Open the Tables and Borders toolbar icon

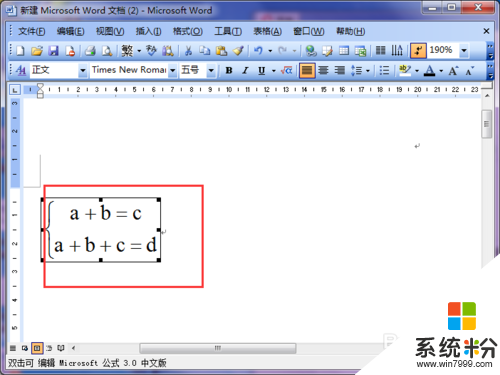(x=327, y=51)
